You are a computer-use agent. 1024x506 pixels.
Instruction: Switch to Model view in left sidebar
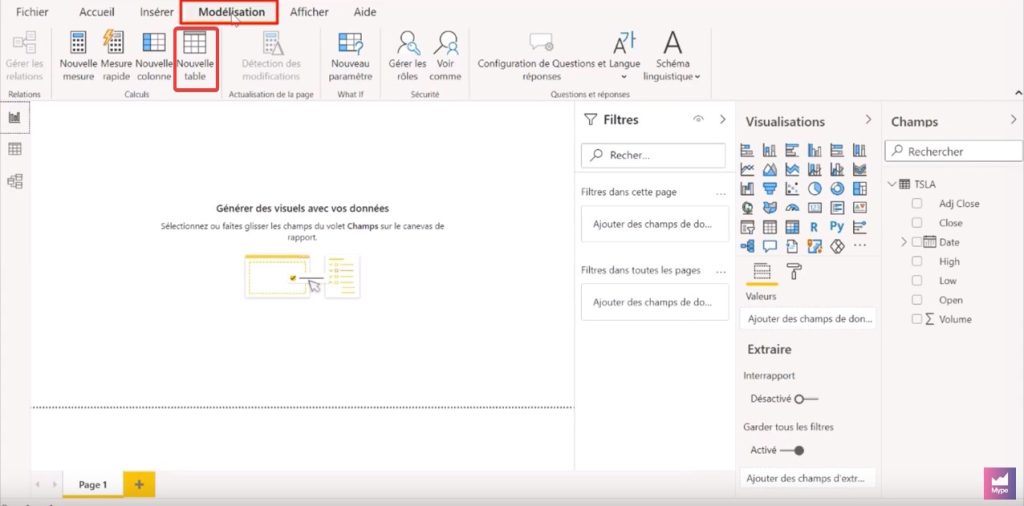[x=14, y=181]
